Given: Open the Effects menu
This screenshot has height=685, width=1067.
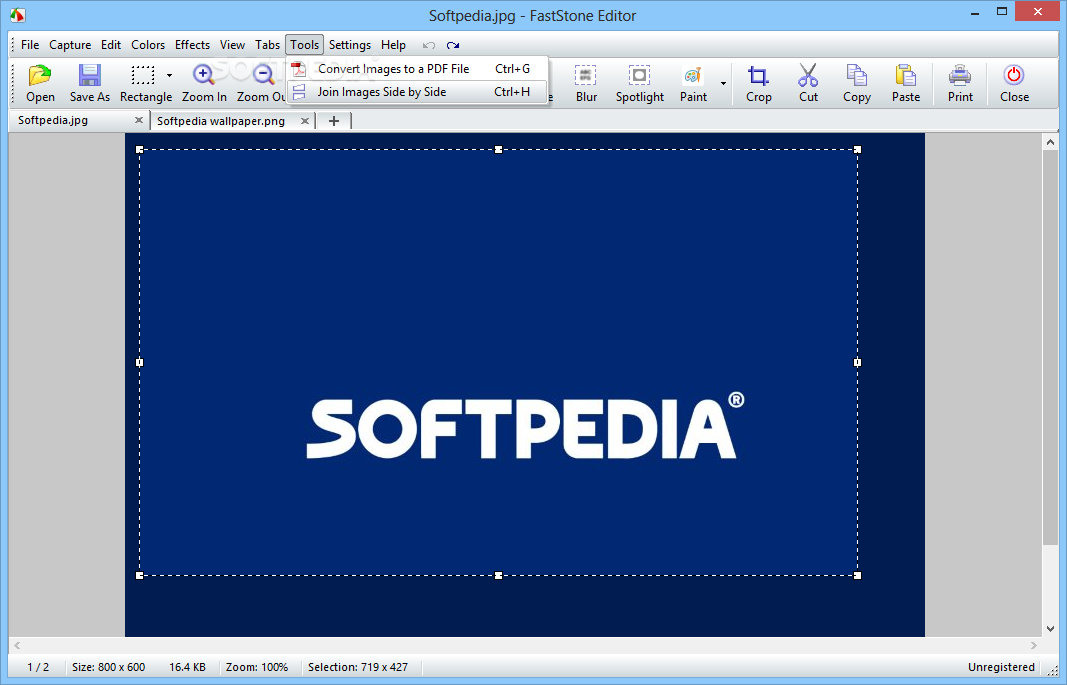Looking at the screenshot, I should pyautogui.click(x=193, y=45).
